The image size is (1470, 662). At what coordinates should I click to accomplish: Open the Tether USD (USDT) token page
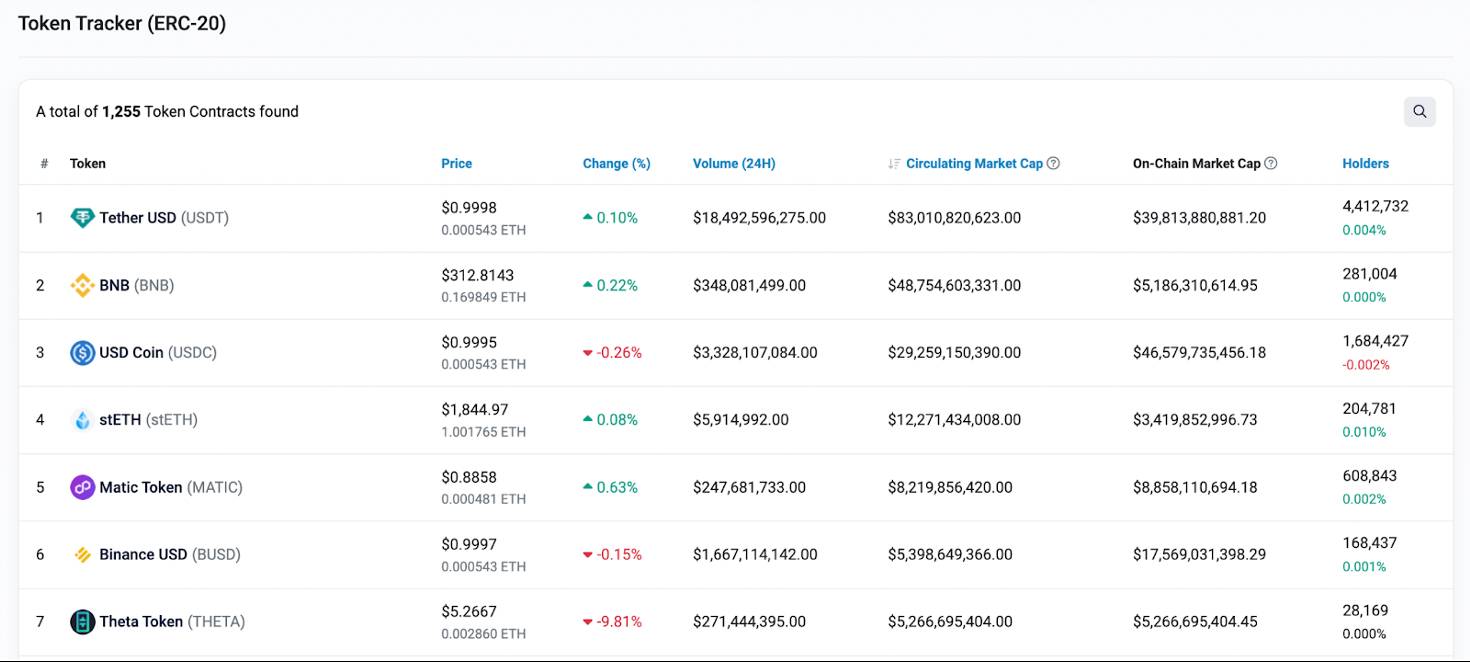(x=164, y=218)
